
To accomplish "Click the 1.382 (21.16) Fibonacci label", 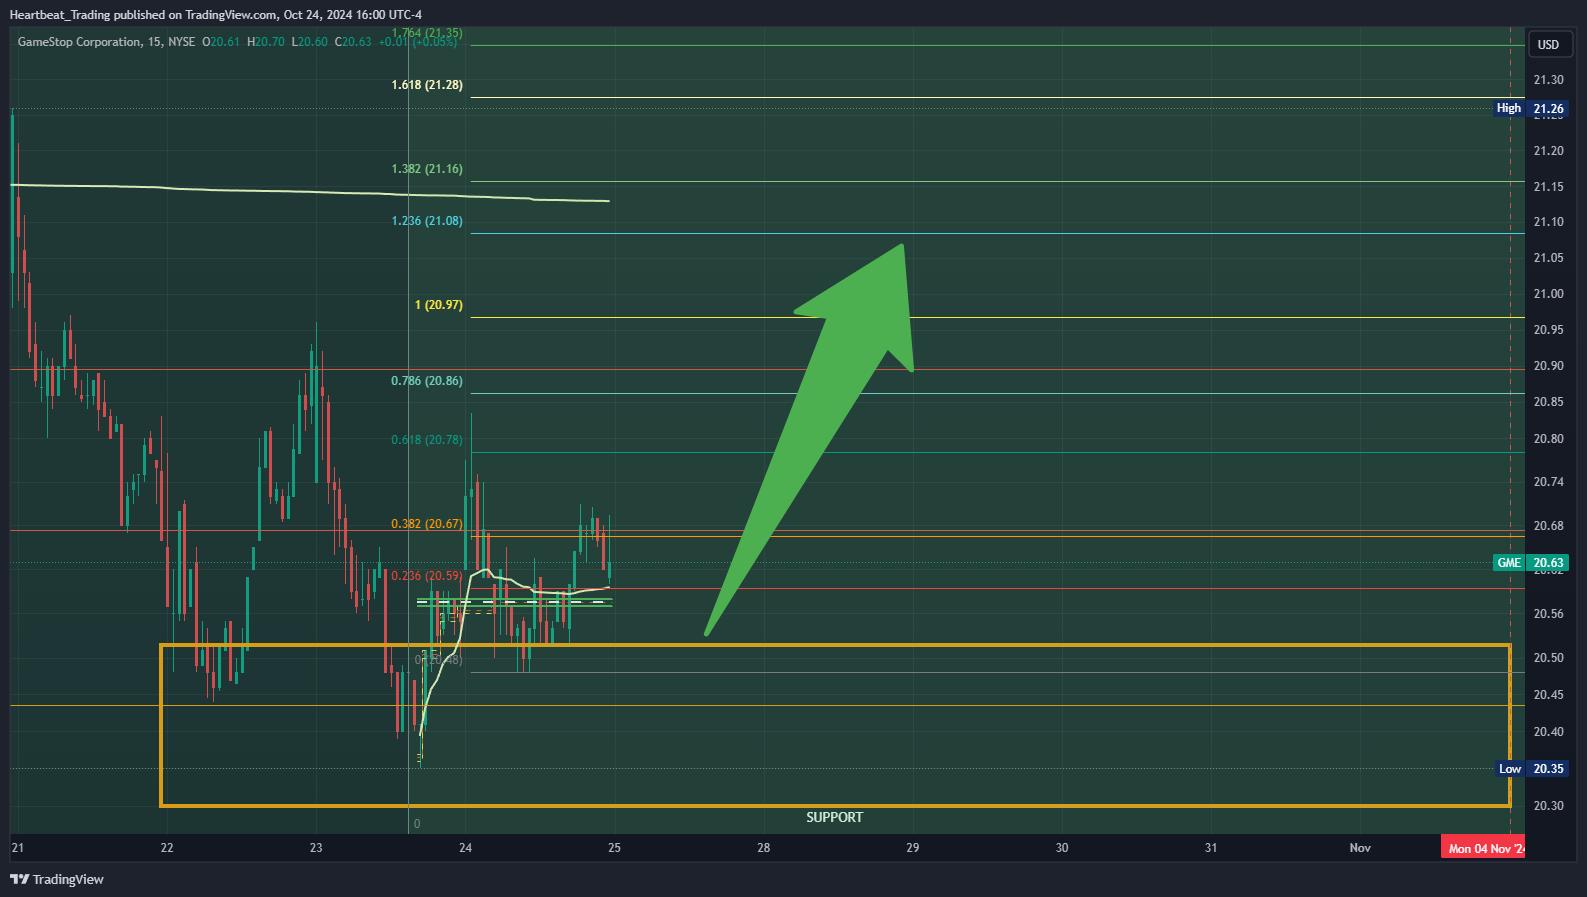I will pos(427,169).
